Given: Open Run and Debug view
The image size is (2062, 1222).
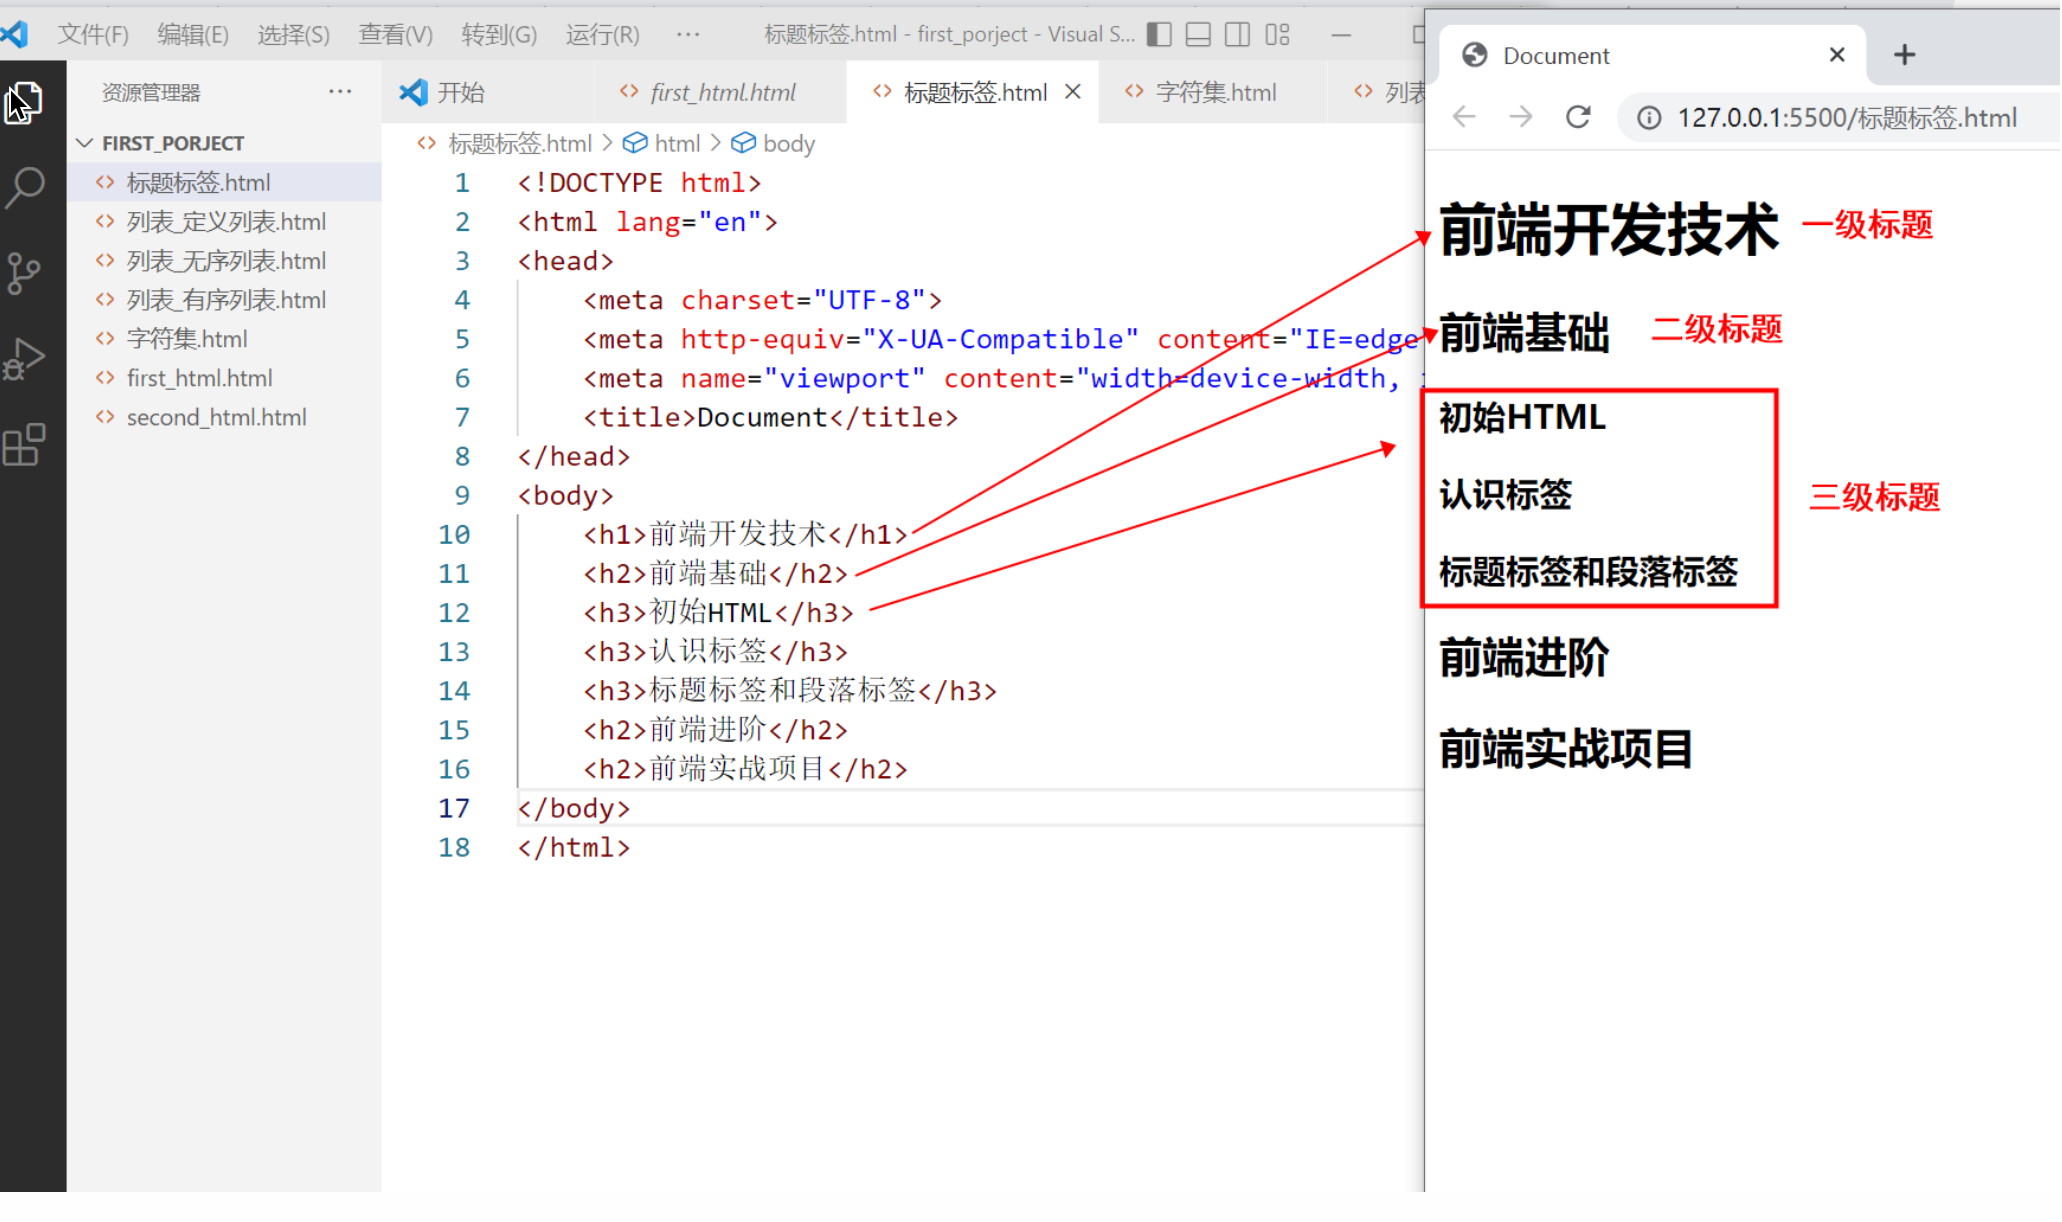Looking at the screenshot, I should tap(25, 358).
